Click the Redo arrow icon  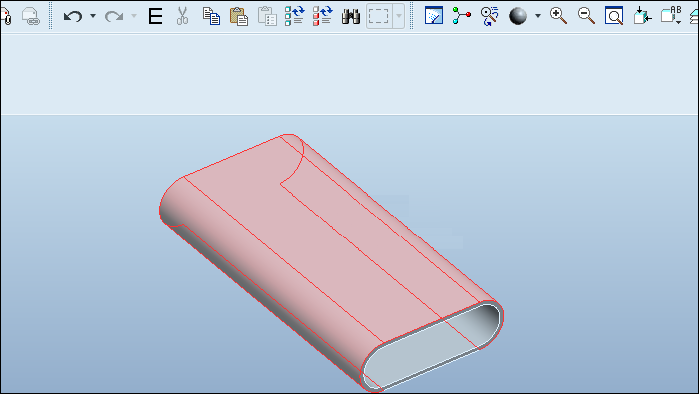(114, 16)
